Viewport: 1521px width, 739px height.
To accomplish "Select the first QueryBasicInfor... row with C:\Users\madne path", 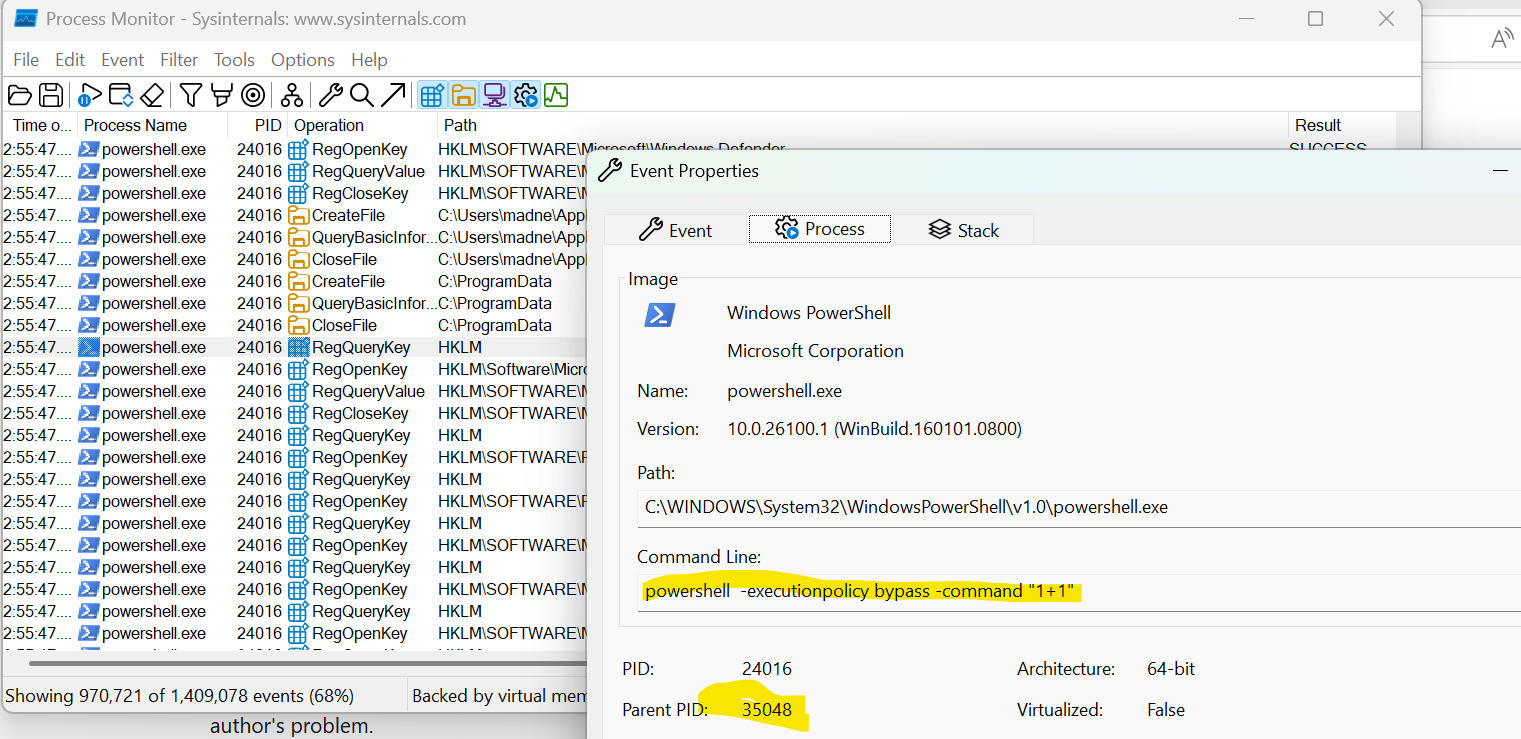I will pyautogui.click(x=294, y=237).
